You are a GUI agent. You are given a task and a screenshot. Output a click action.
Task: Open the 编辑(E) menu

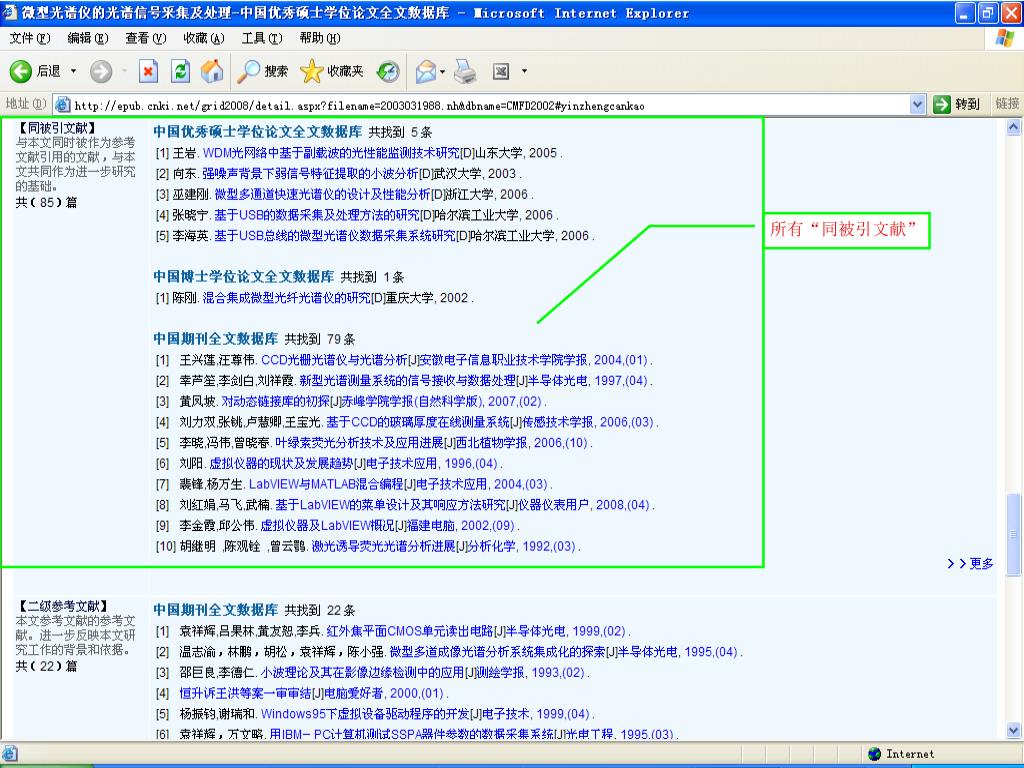pyautogui.click(x=88, y=39)
